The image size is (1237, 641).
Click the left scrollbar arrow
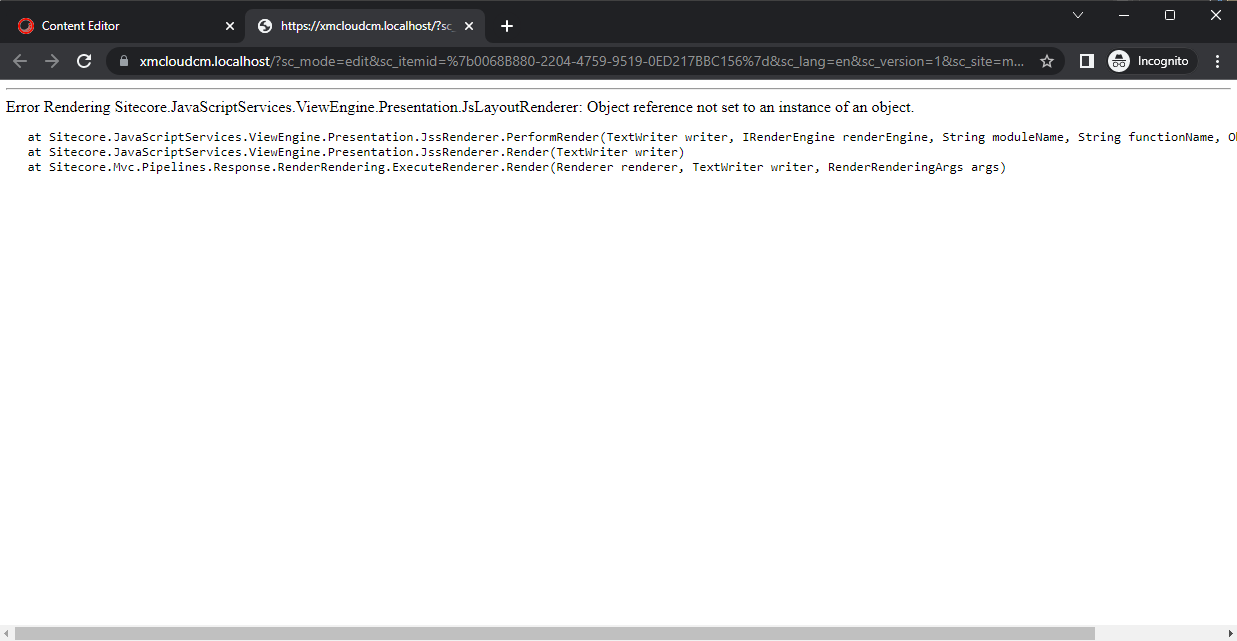(x=7, y=633)
